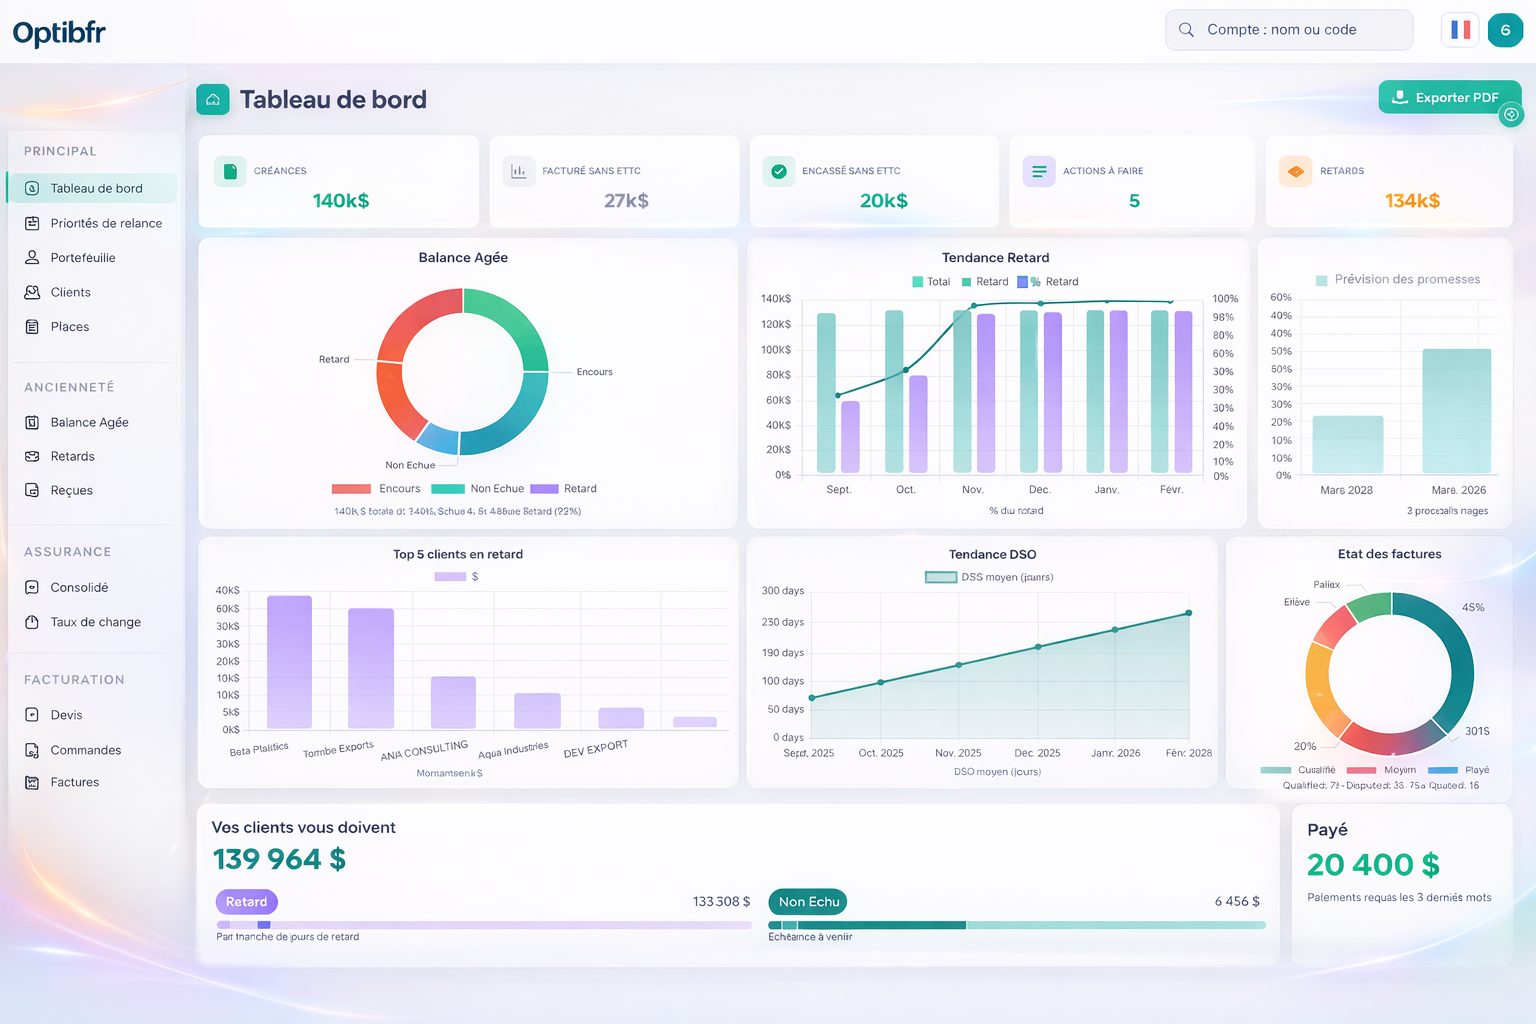Toggle the $ legend in Top 5 clients
Image resolution: width=1536 pixels, height=1024 pixels.
(456, 577)
